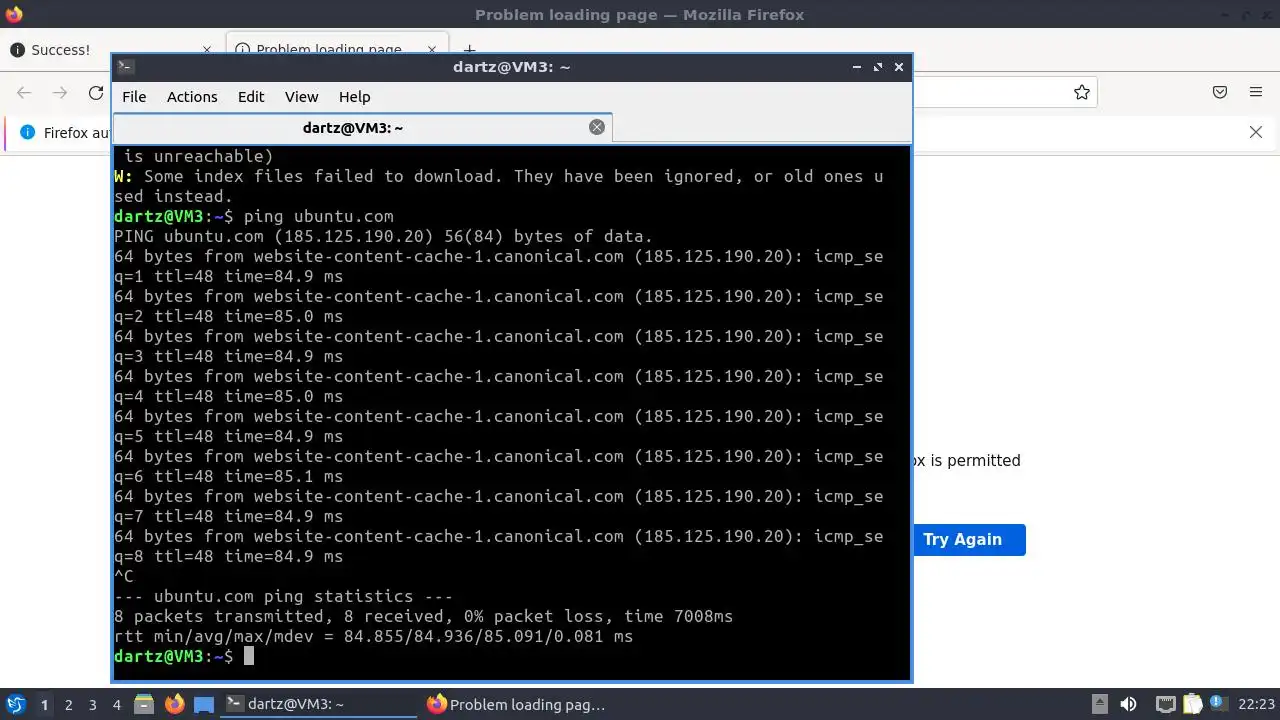Screen dimensions: 1280x720
Task: Click the 'PING ubuntu.com (185.125.190.20)' line
Action: [383, 236]
